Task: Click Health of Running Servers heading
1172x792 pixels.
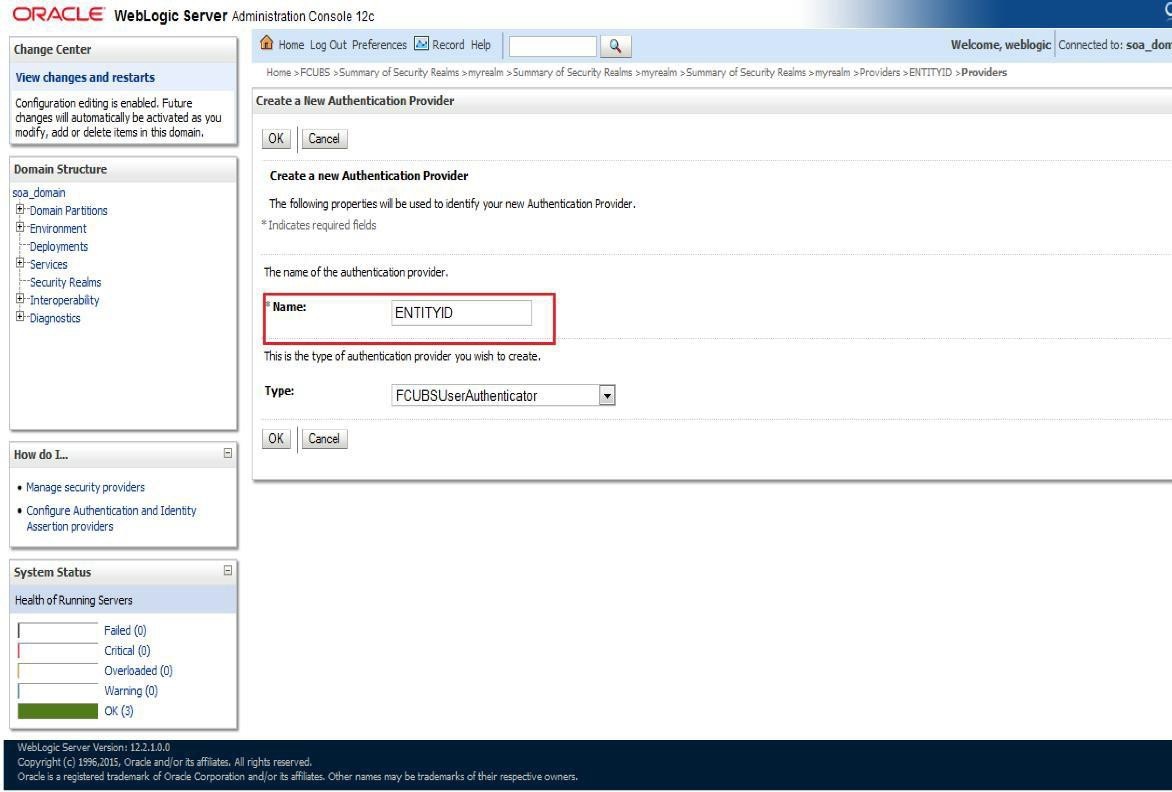Action: click(x=73, y=600)
